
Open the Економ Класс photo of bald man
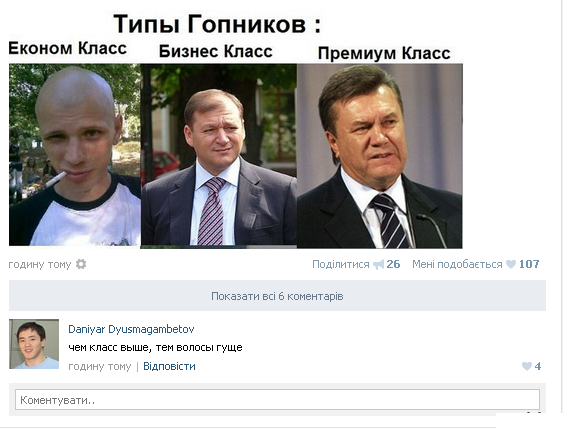coord(75,155)
